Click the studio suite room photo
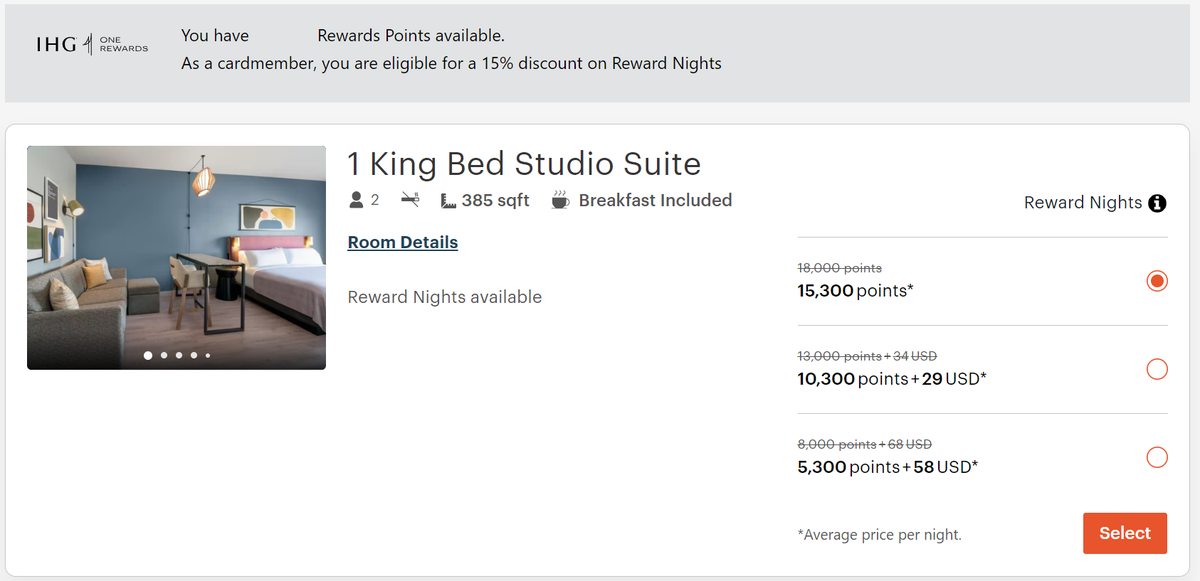The image size is (1200, 581). pos(176,250)
